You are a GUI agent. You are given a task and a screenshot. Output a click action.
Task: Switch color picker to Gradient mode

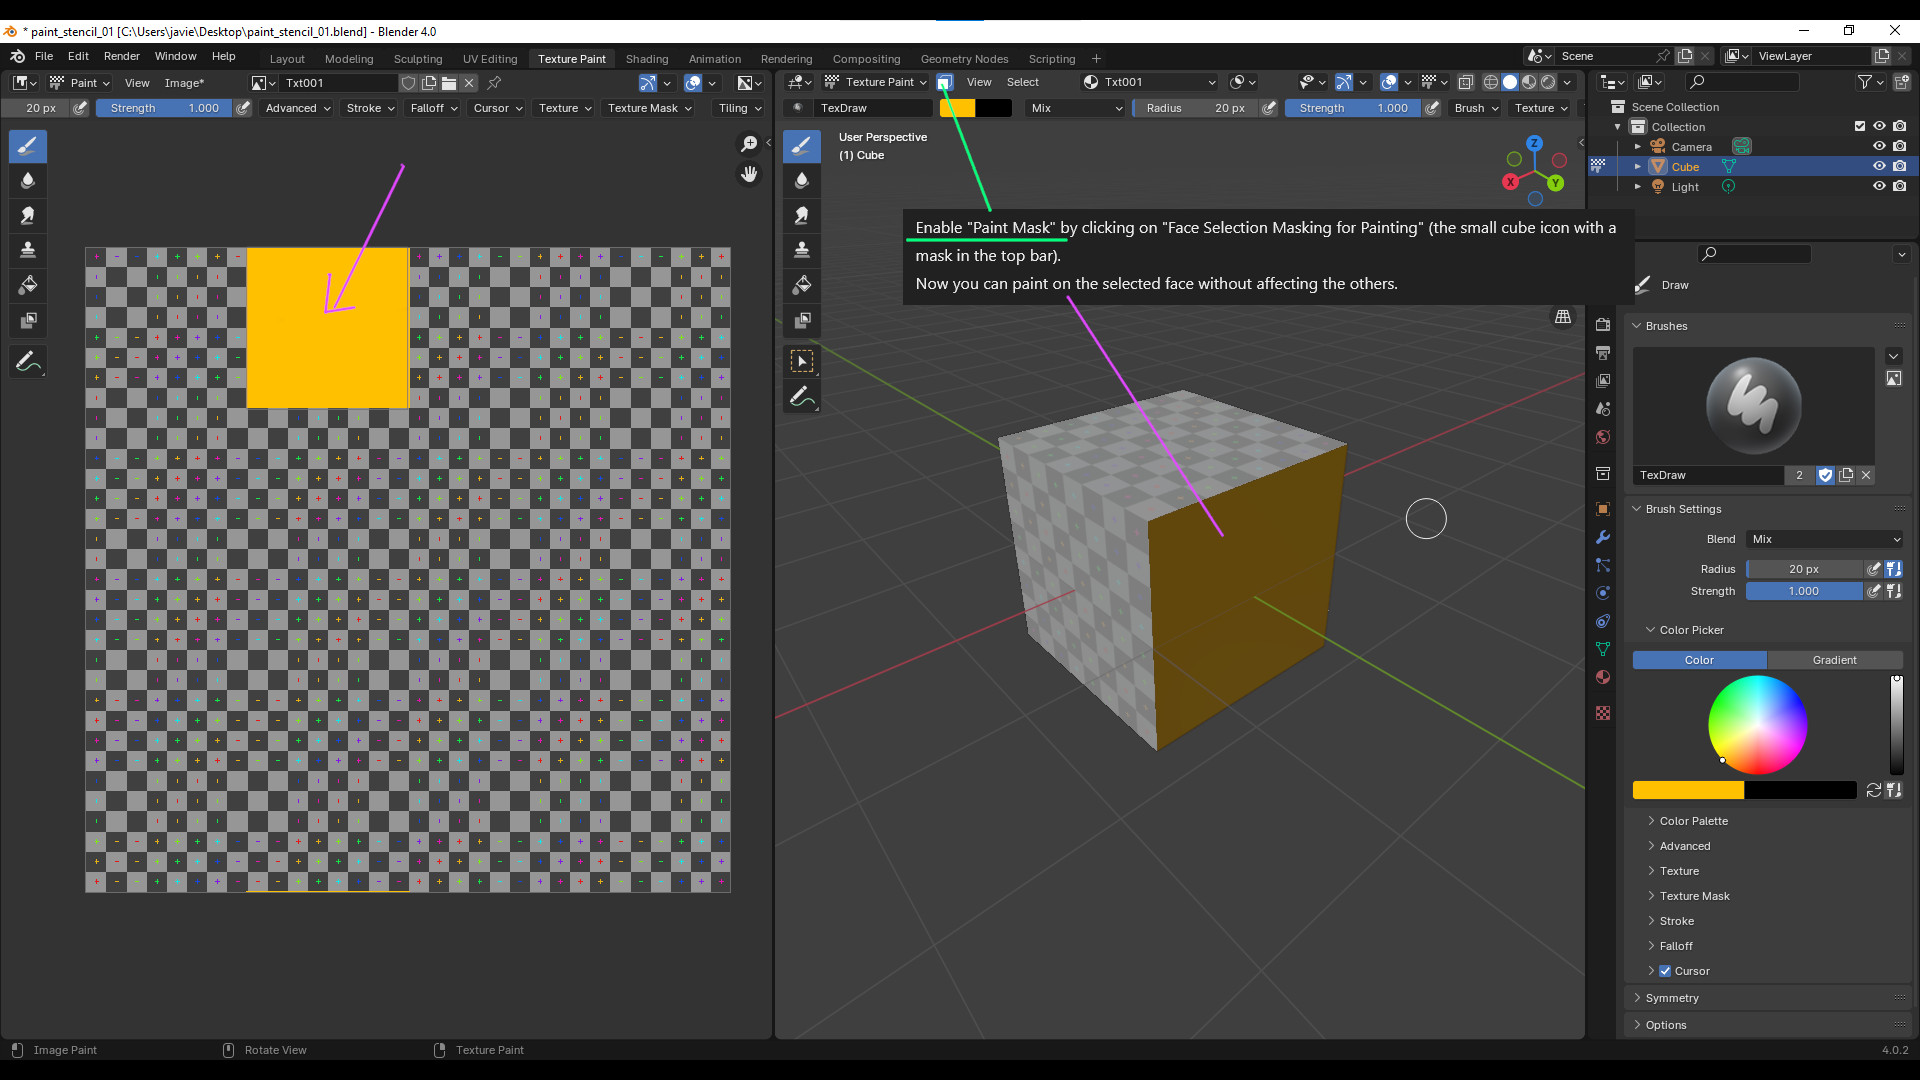click(x=1835, y=660)
